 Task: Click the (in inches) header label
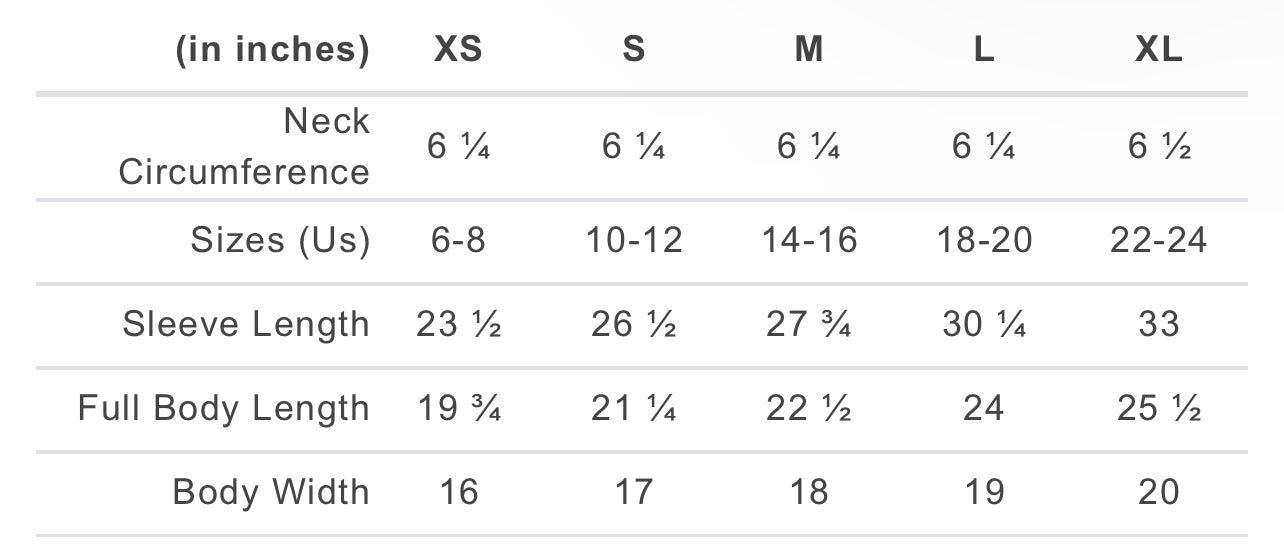(x=273, y=51)
